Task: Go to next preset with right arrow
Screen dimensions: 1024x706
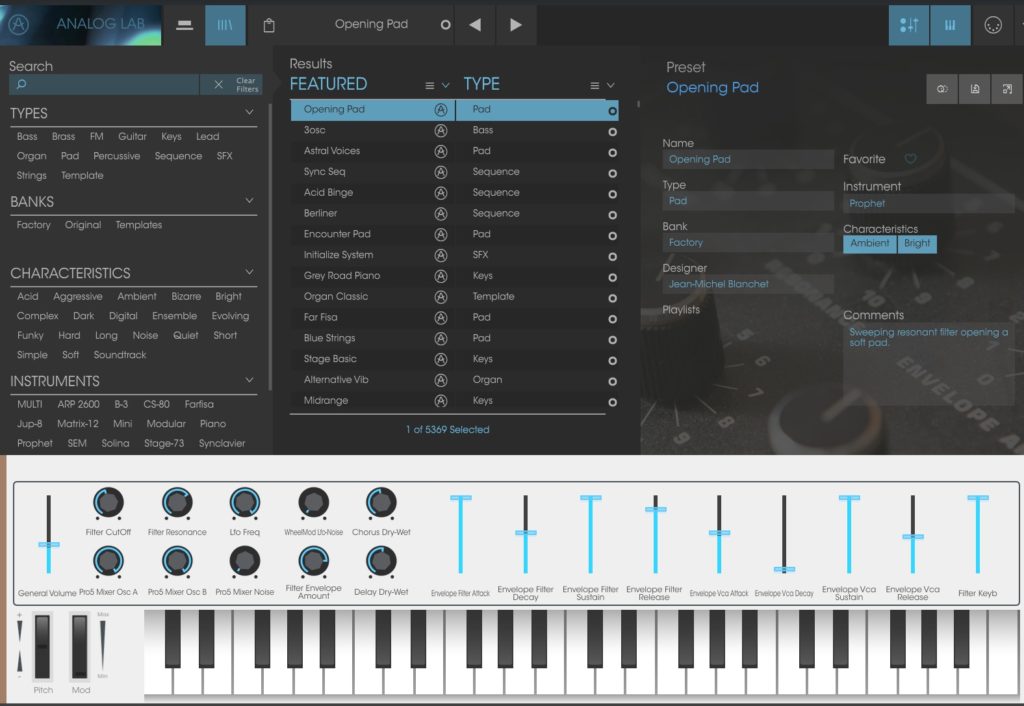Action: tap(516, 25)
